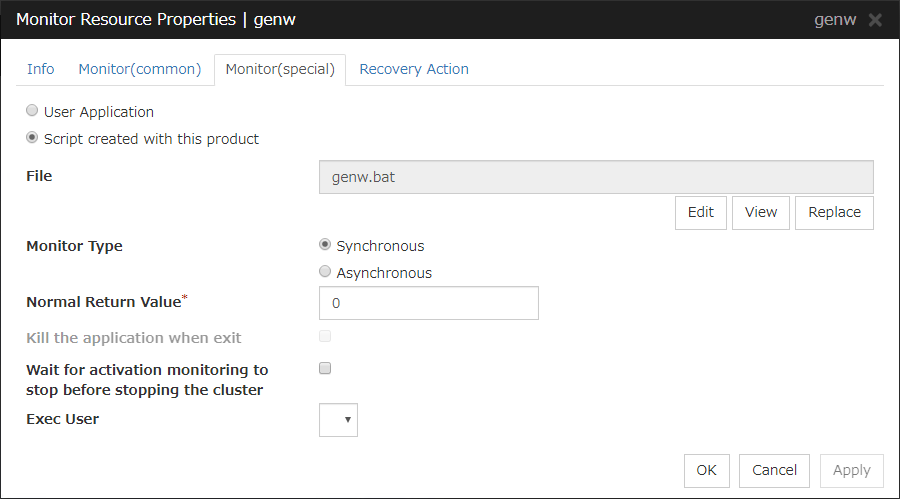Click the Replace button
The height and width of the screenshot is (499, 900).
tap(834, 212)
